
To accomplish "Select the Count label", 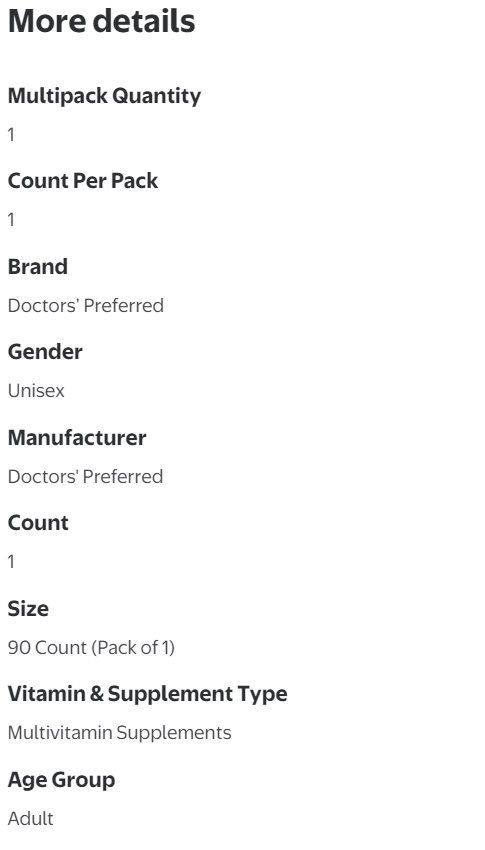I will (38, 523).
